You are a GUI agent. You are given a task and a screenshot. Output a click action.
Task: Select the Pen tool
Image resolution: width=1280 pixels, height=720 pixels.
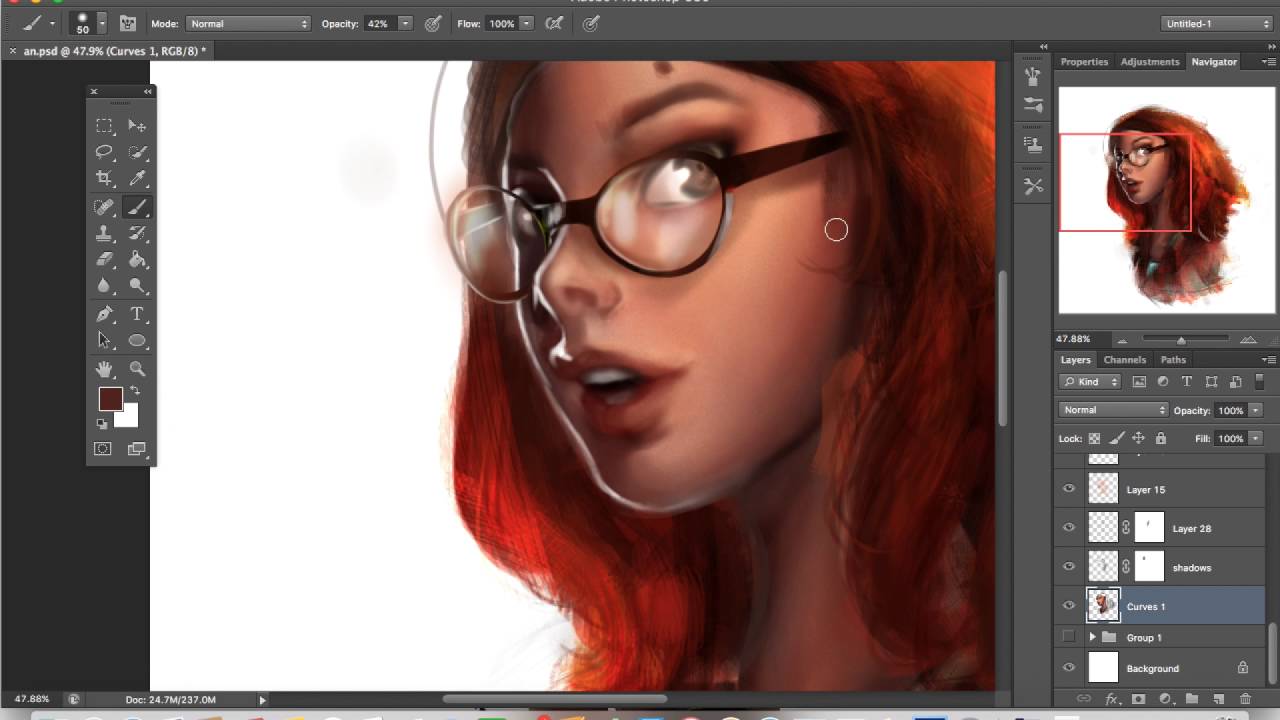tap(104, 314)
